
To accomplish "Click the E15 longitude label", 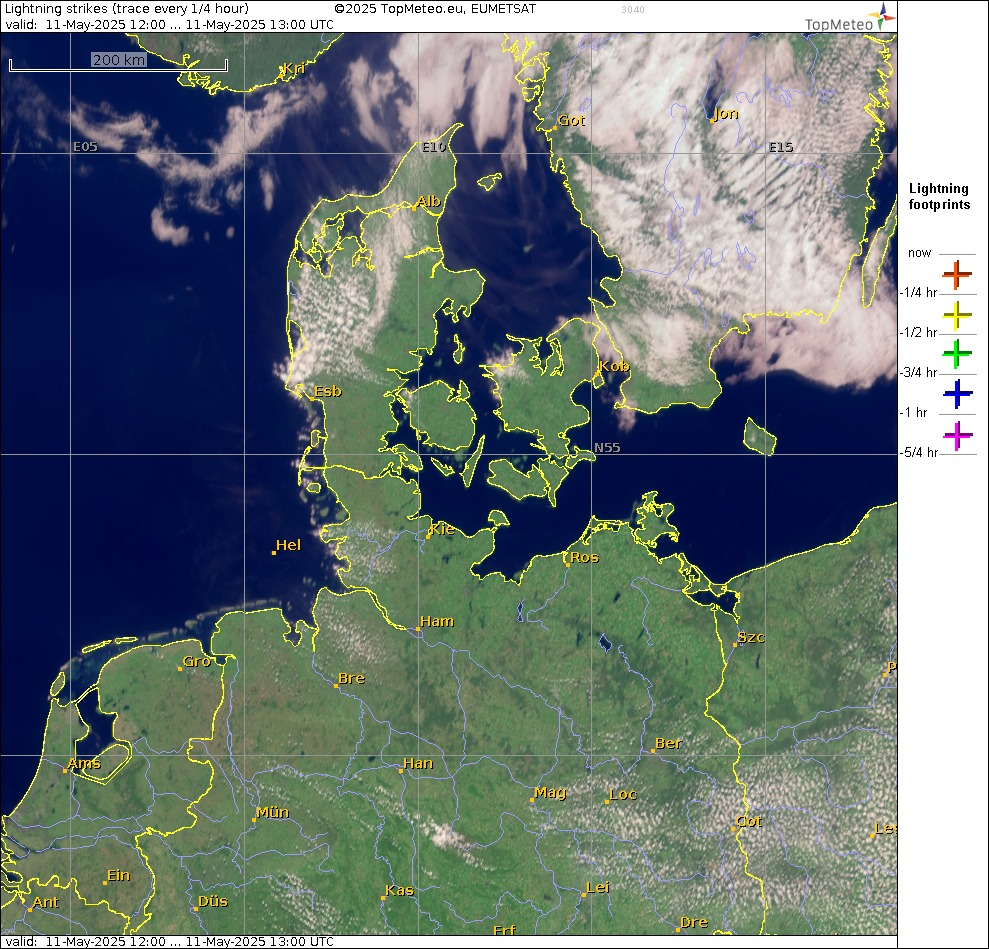I will (x=781, y=146).
